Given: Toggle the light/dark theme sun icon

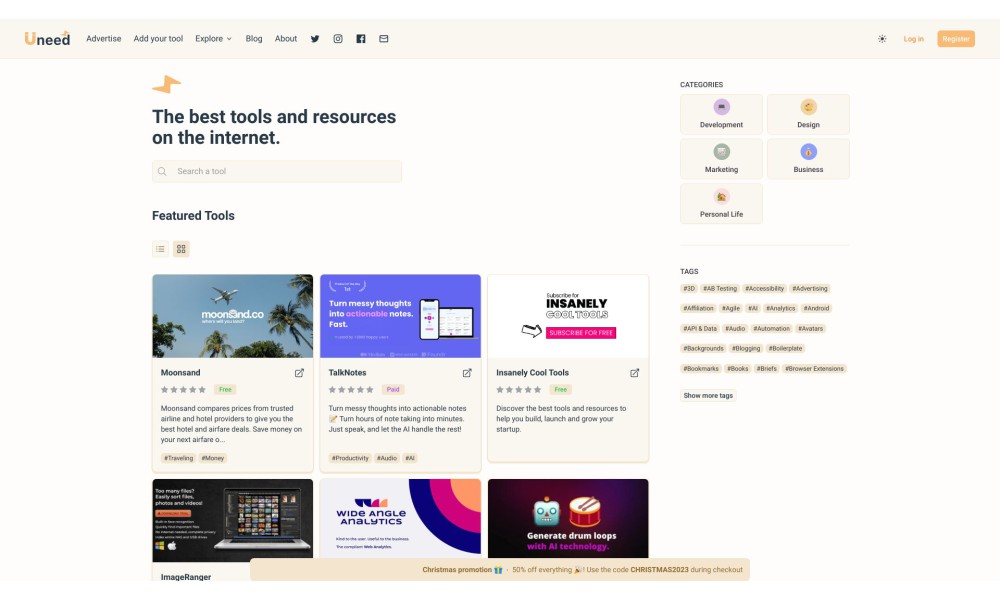Looking at the screenshot, I should pyautogui.click(x=882, y=39).
